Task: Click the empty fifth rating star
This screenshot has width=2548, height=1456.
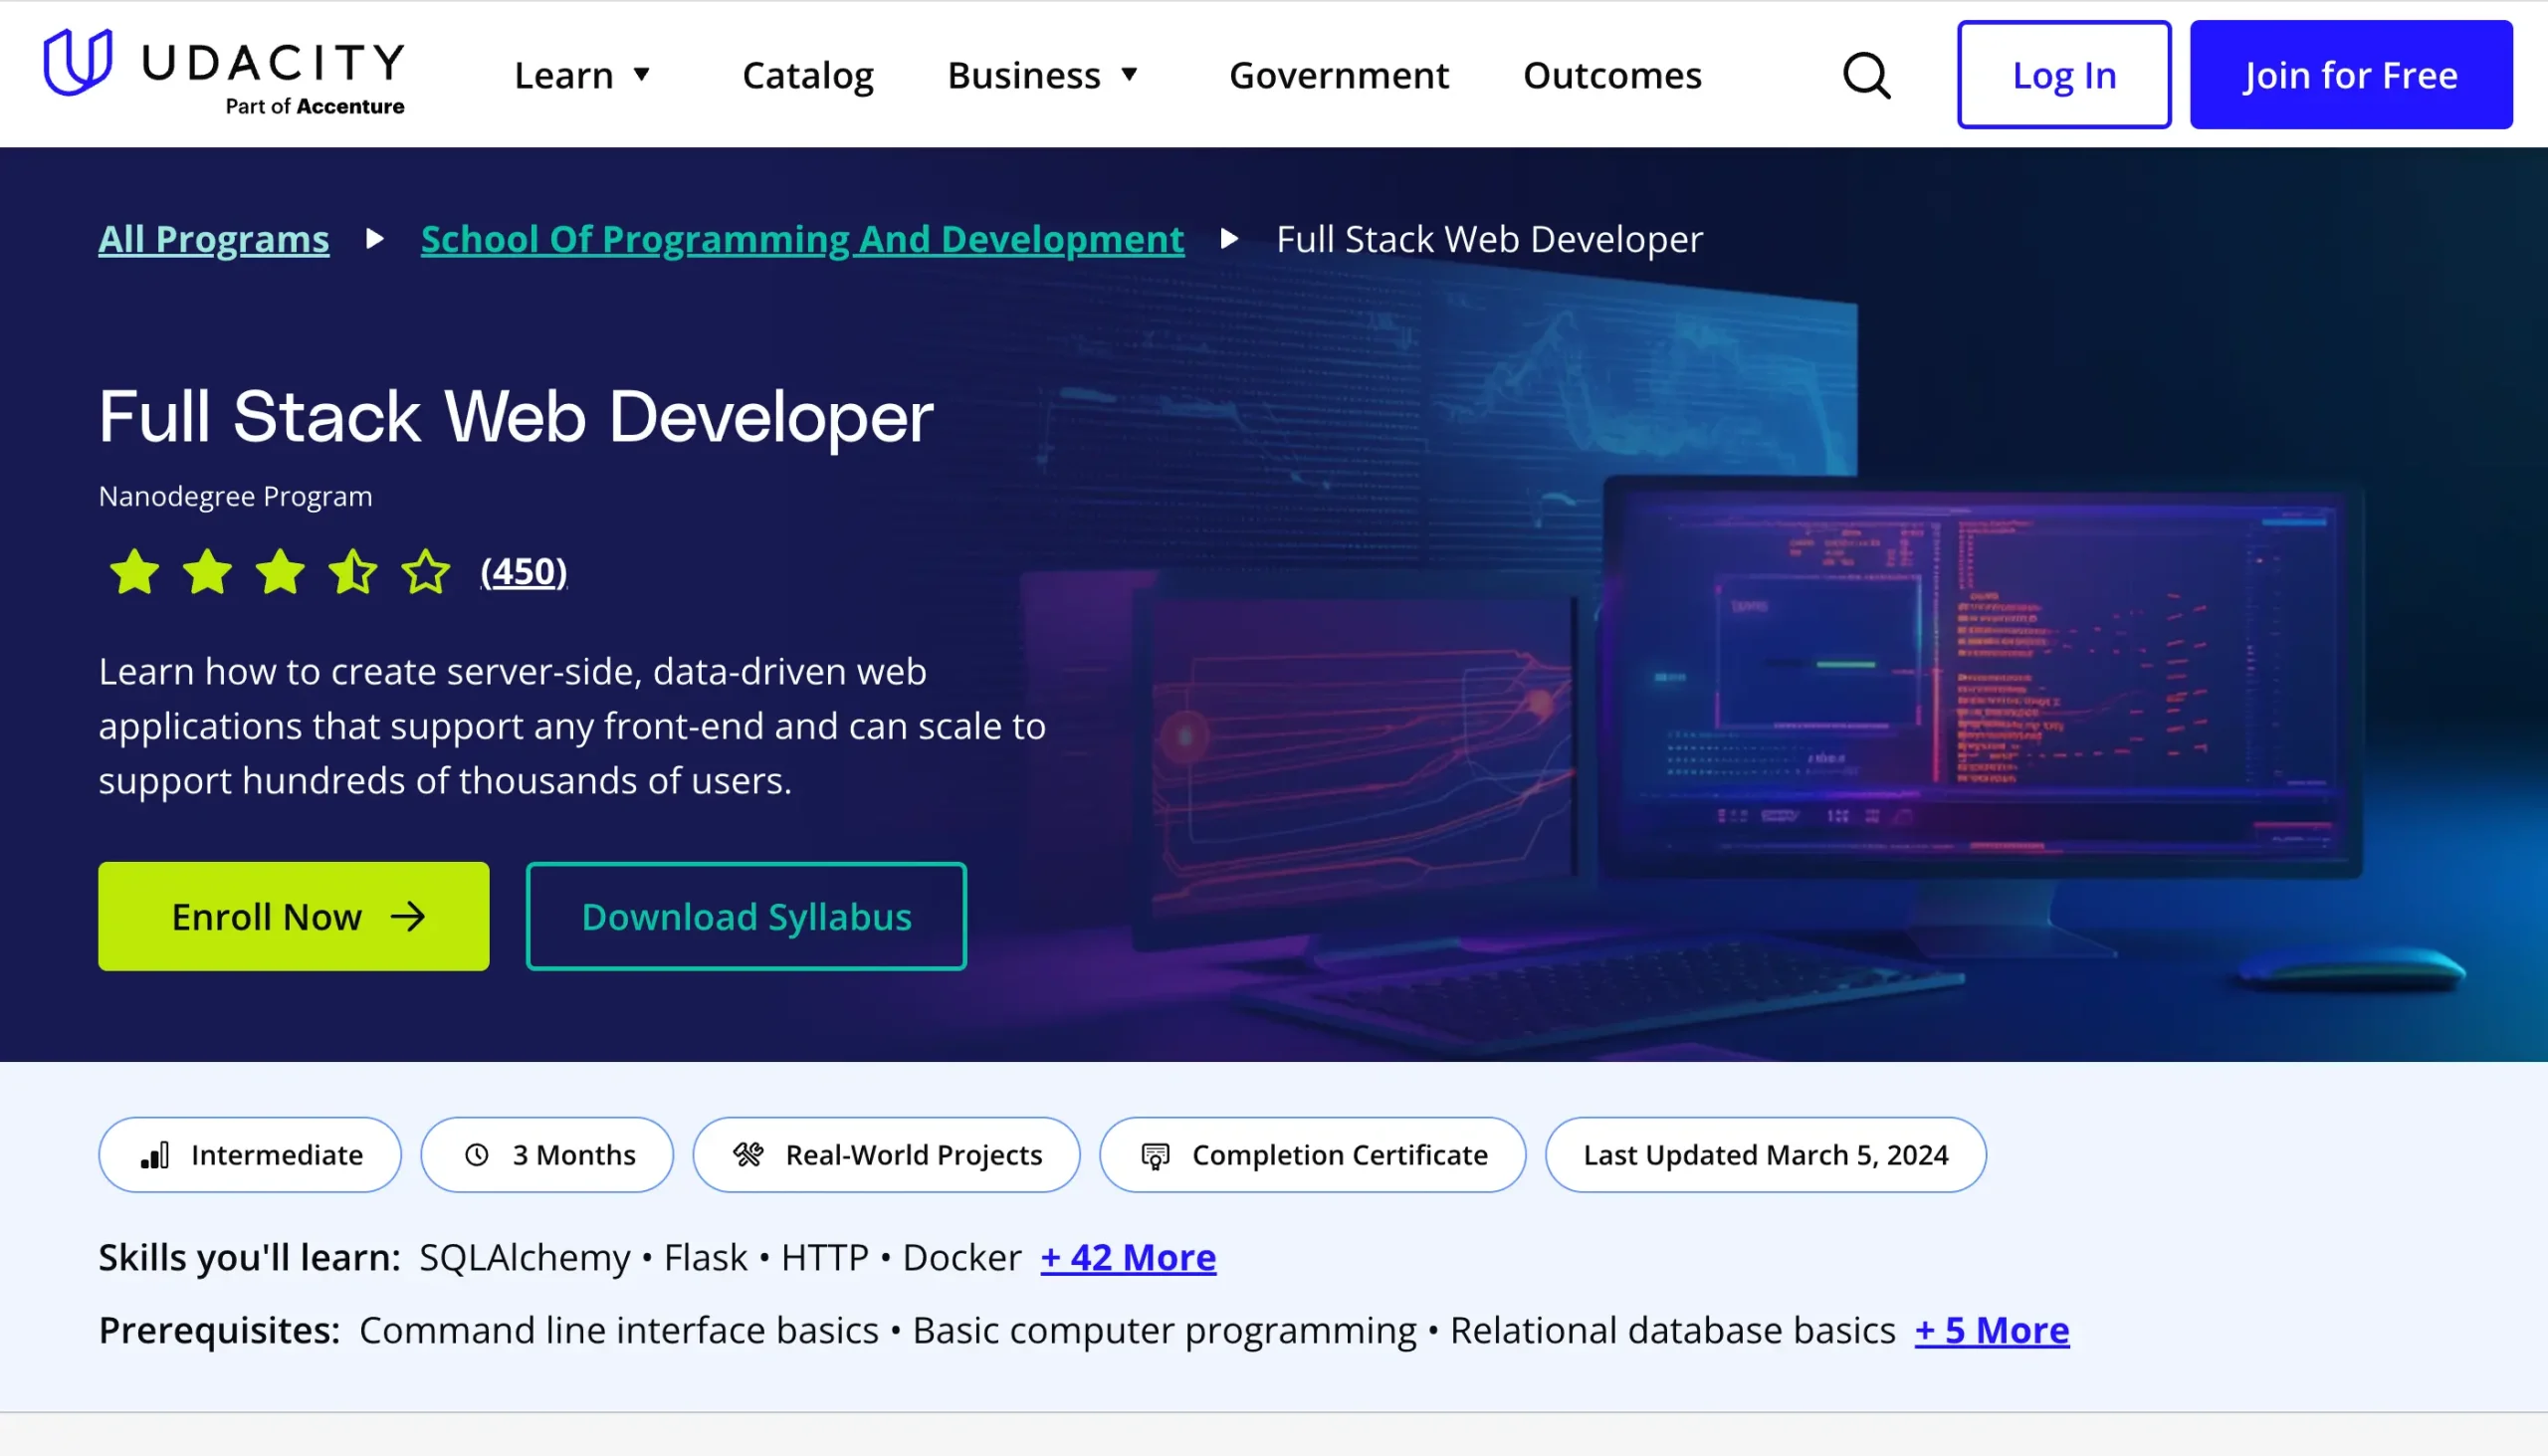Action: click(426, 572)
